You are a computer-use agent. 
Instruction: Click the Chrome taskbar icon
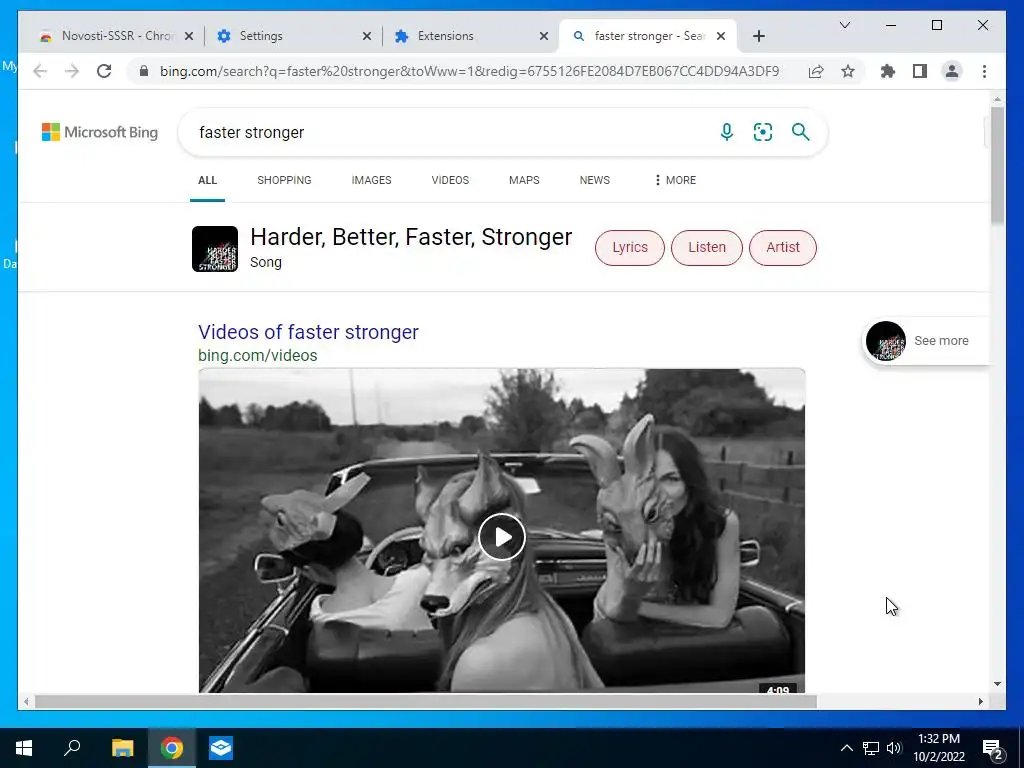coord(172,748)
